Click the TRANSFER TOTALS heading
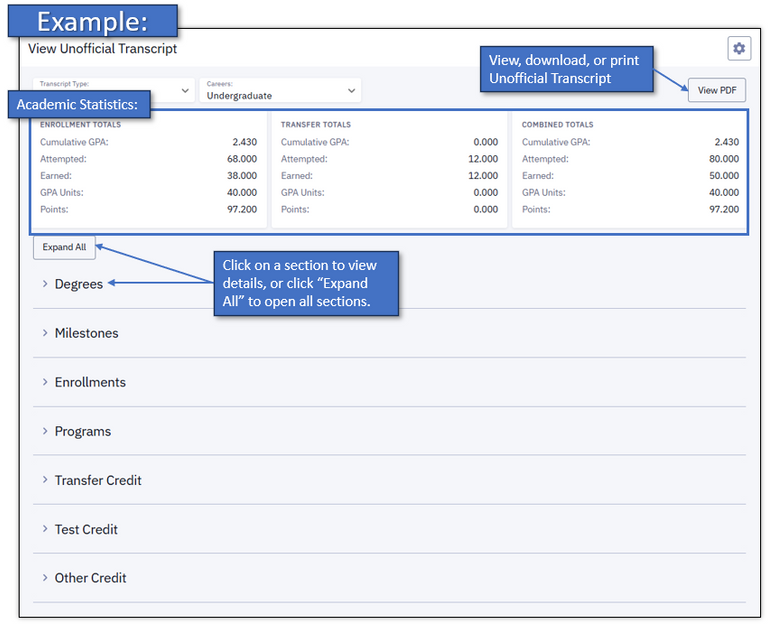The width and height of the screenshot is (768, 624). (x=316, y=125)
